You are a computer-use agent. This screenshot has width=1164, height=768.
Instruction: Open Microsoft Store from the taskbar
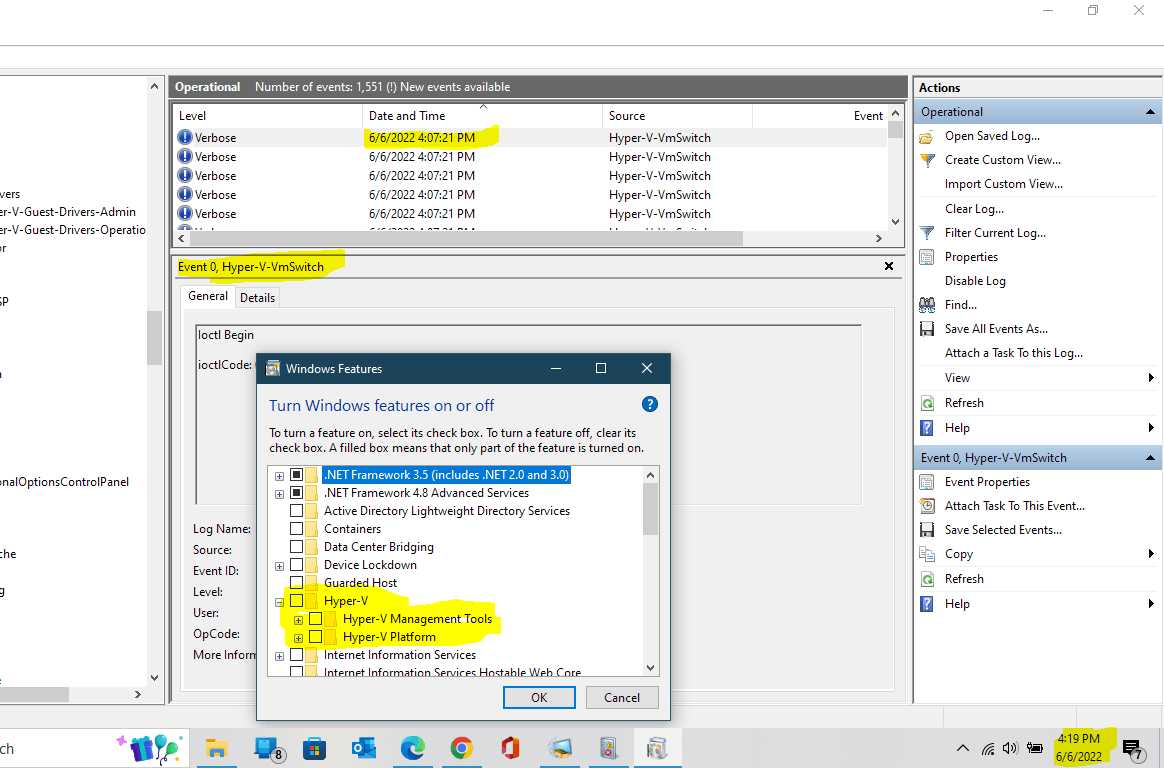pos(314,748)
